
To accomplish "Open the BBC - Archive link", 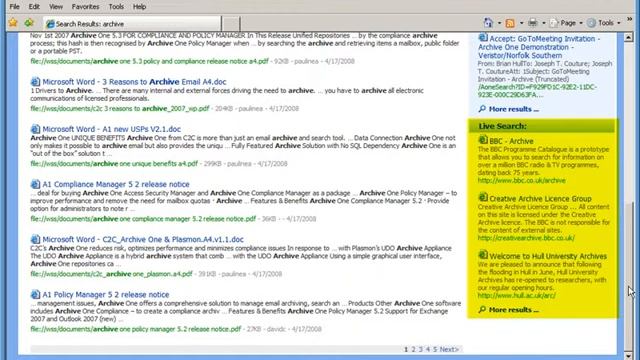I will tap(511, 141).
